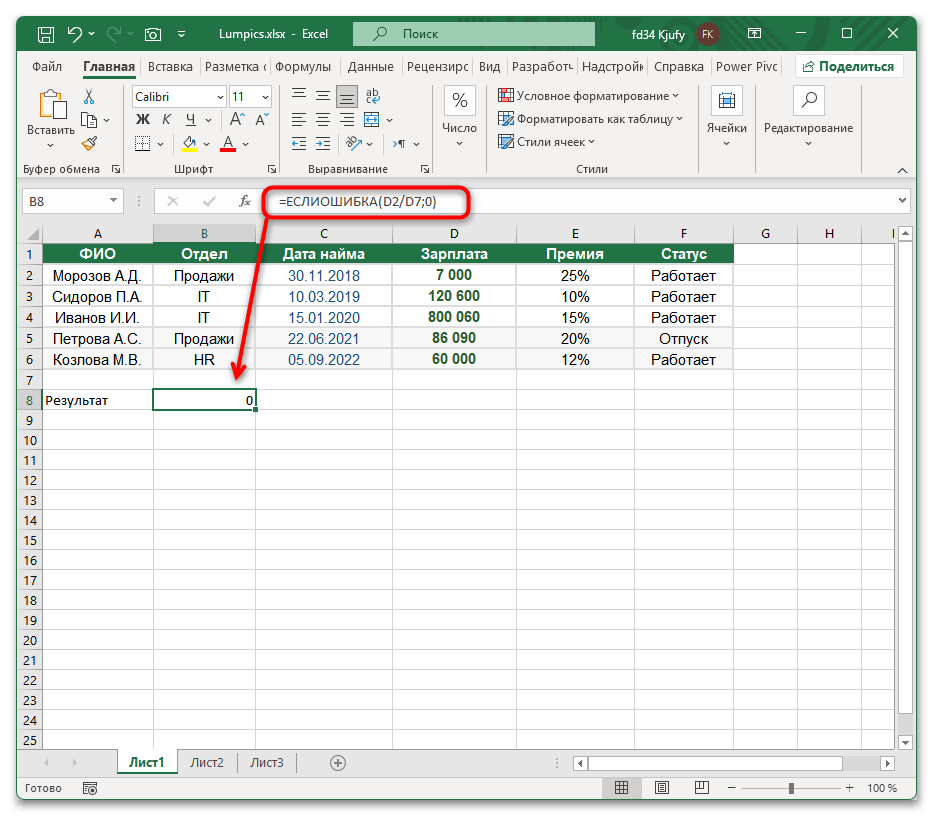The image size is (933, 816).
Task: Collapse the ribbon chevron
Action: 903,170
